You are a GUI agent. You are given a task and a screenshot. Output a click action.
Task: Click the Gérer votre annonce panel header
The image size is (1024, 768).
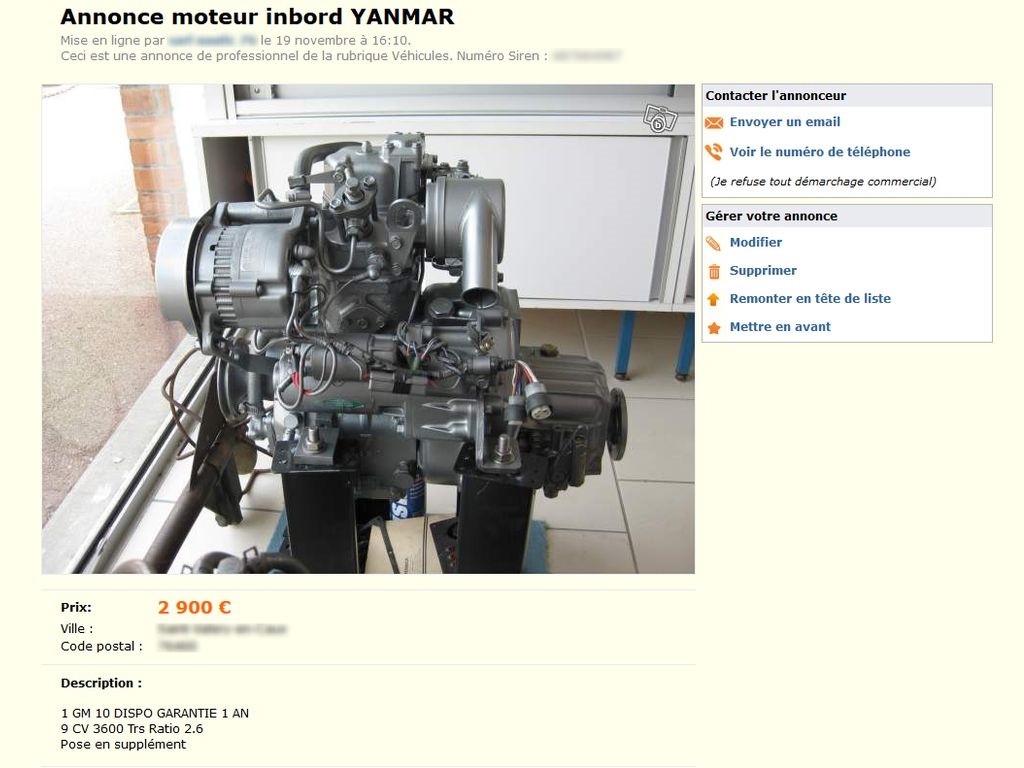847,216
